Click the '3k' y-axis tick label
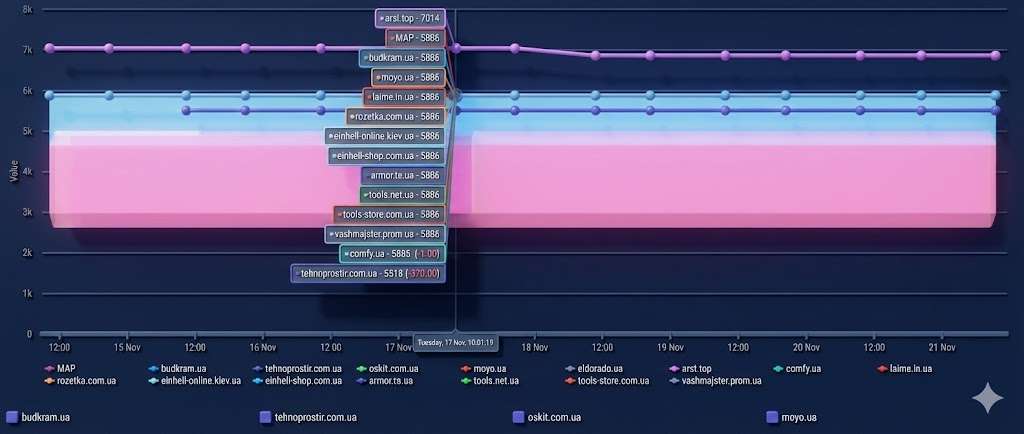The image size is (1024, 434). tap(27, 213)
